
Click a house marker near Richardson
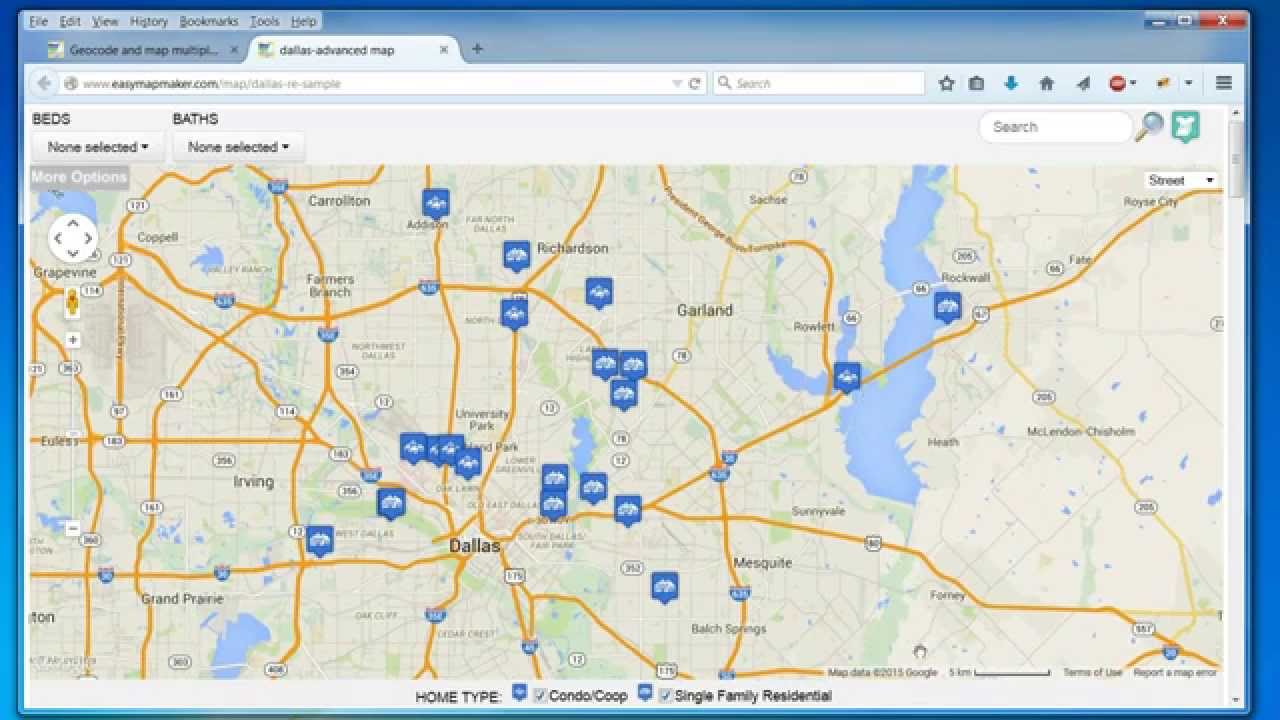pos(517,255)
